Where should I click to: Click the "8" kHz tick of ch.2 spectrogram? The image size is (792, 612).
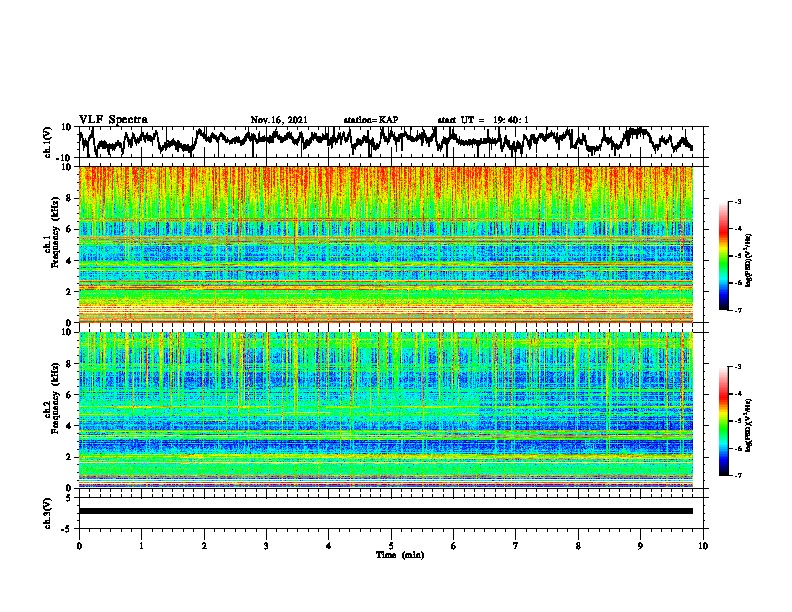tap(70, 364)
